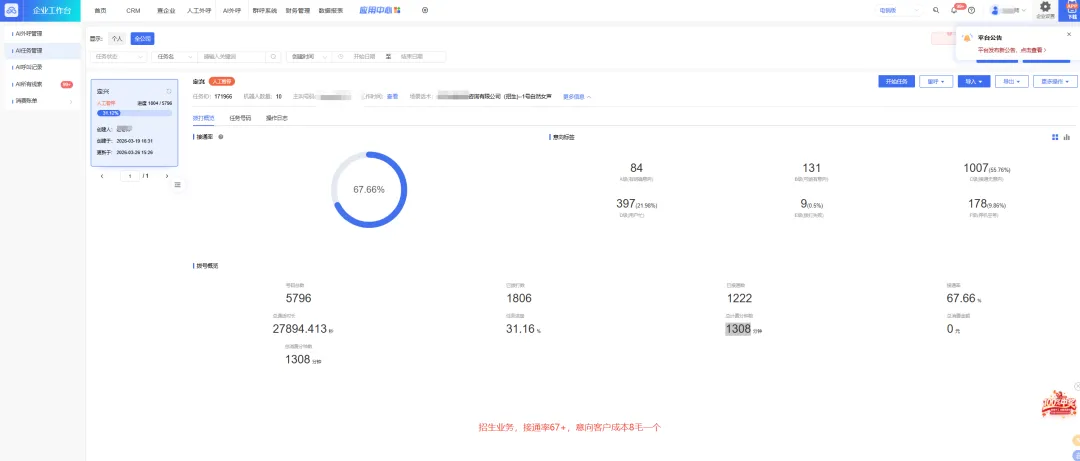Click the hamburger list icon below the task card
The image size is (1080, 461).
point(178,185)
